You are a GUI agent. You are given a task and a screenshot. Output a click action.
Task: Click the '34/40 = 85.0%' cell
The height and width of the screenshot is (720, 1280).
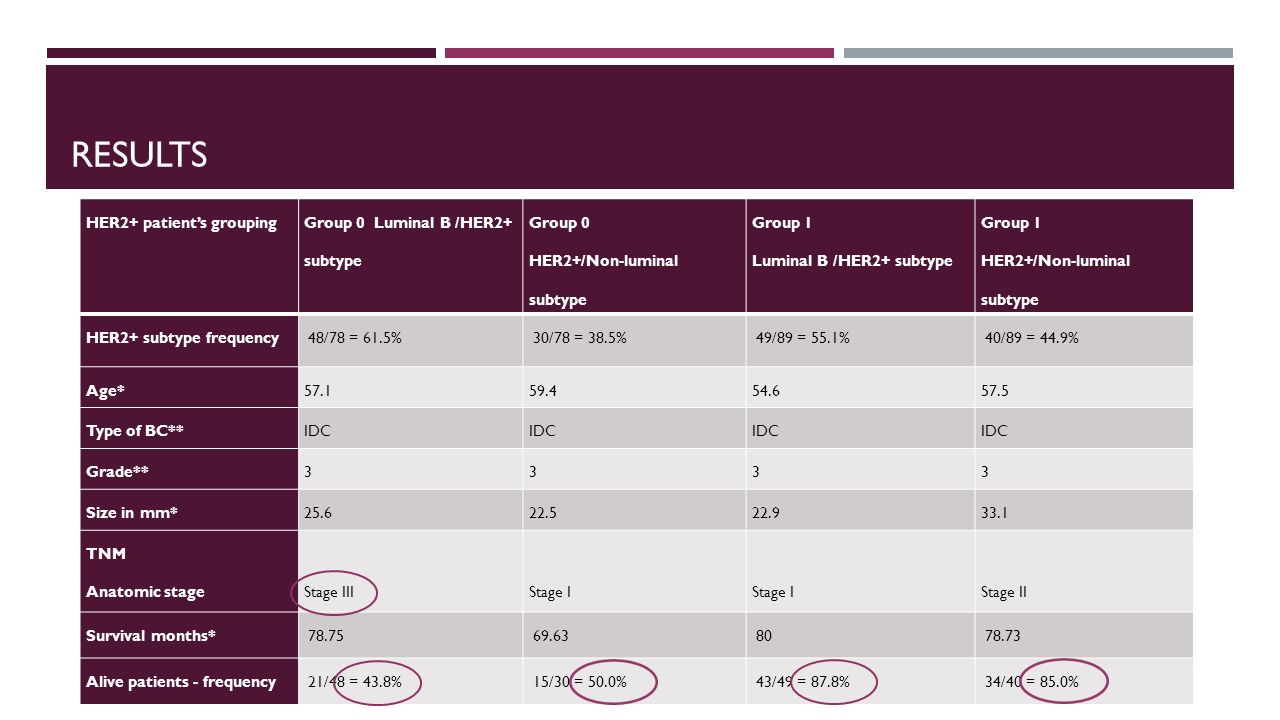[1084, 681]
